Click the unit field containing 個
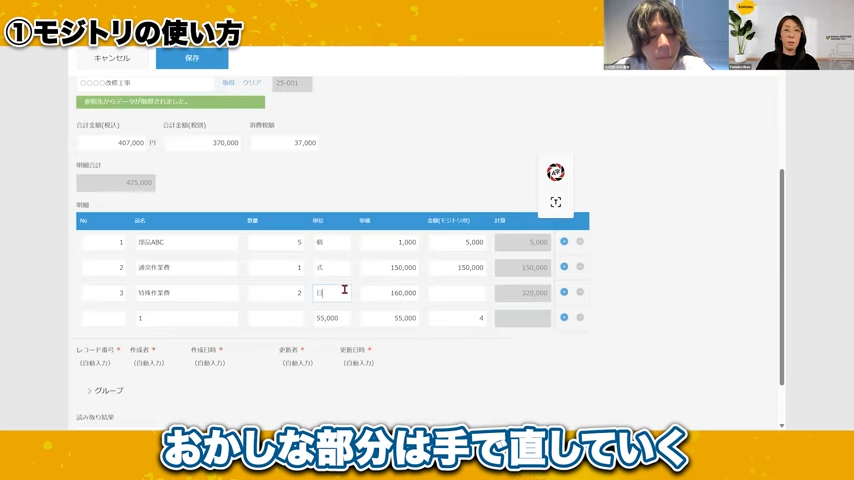854x480 pixels. tap(332, 242)
